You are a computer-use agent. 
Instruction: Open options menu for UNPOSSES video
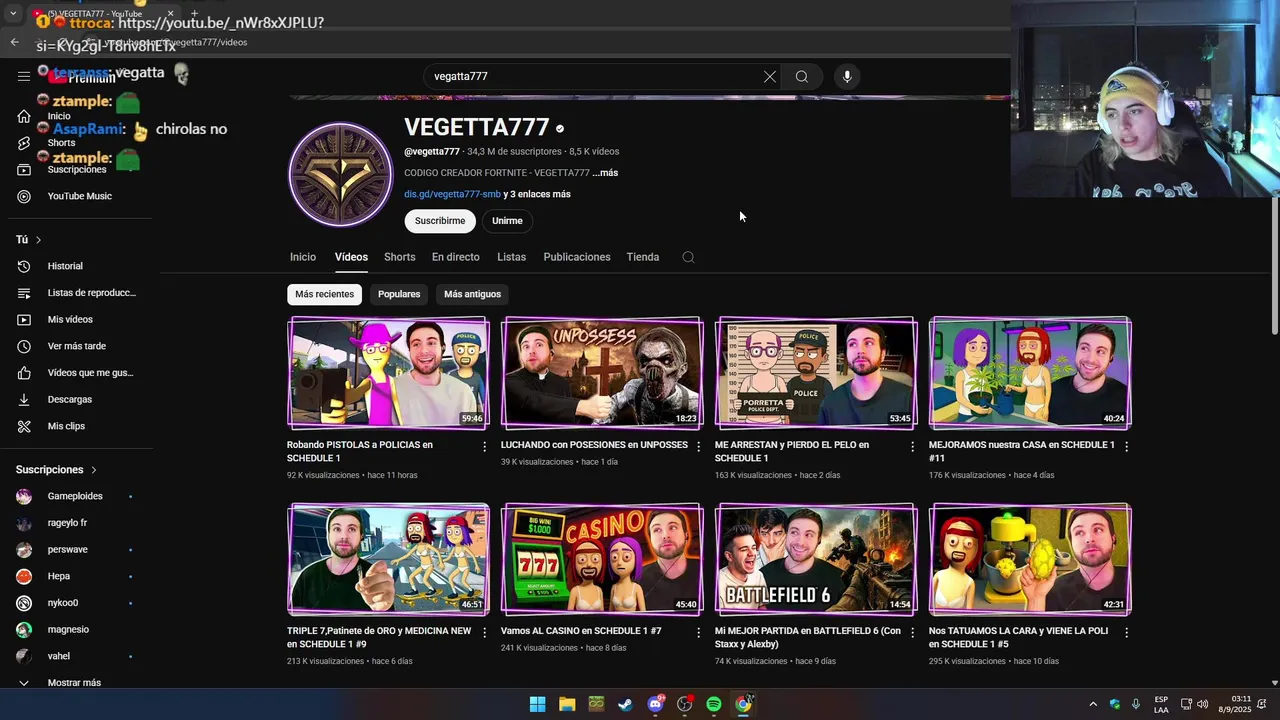tap(699, 446)
